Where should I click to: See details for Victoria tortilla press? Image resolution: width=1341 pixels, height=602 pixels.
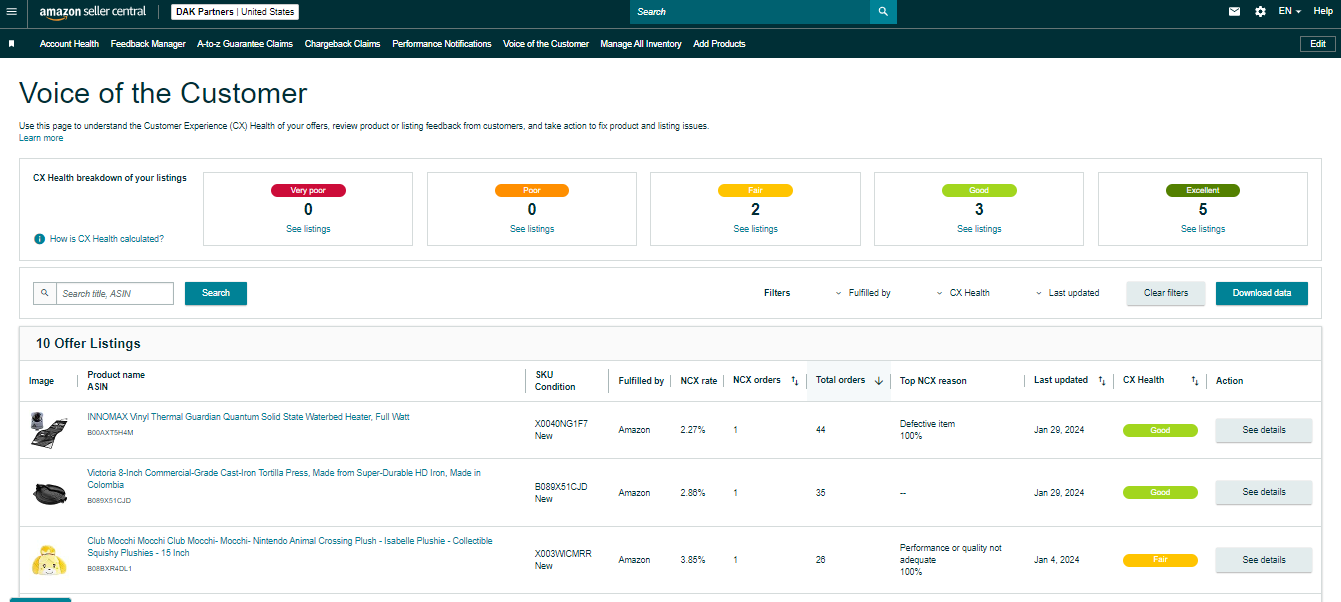click(x=1264, y=492)
